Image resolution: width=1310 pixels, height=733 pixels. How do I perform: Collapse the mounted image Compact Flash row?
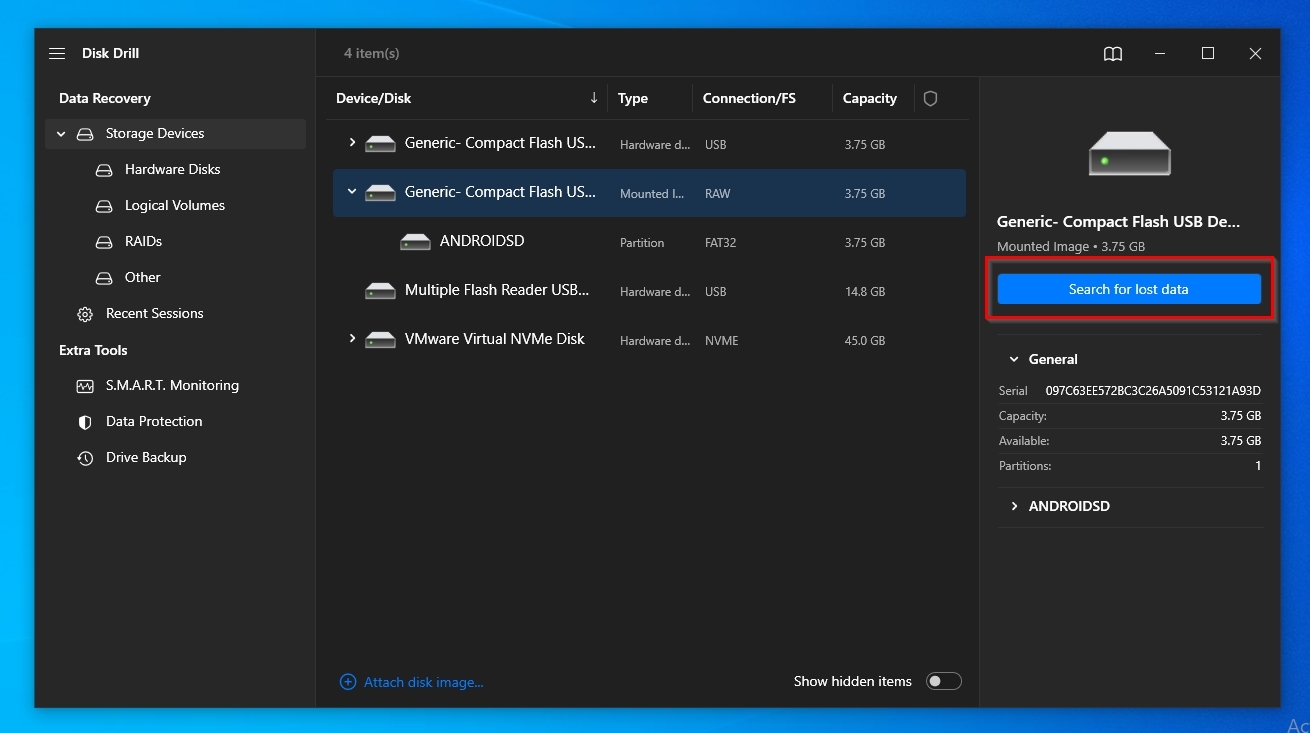tap(352, 192)
